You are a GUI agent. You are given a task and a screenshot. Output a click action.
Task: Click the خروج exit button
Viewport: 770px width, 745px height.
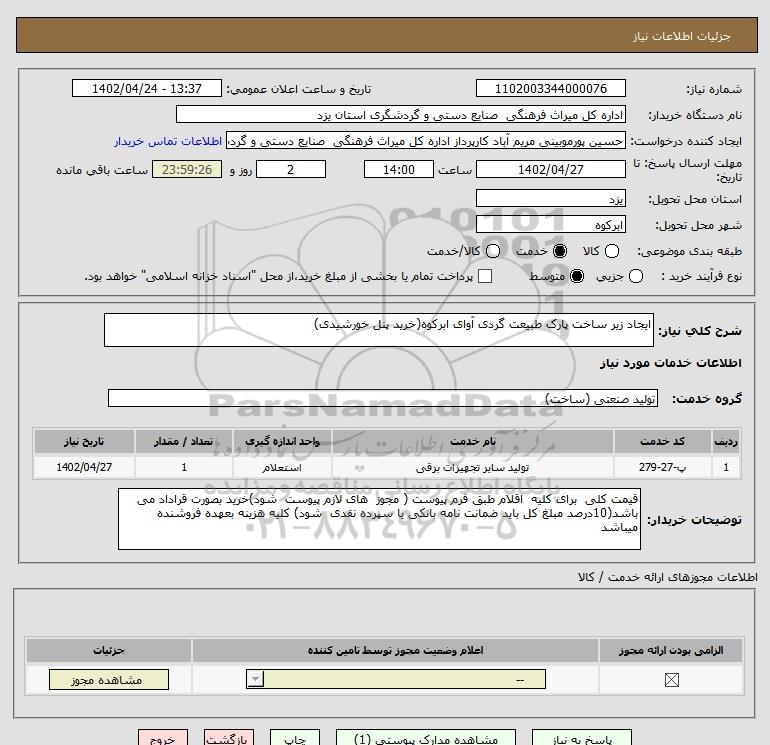pos(163,738)
